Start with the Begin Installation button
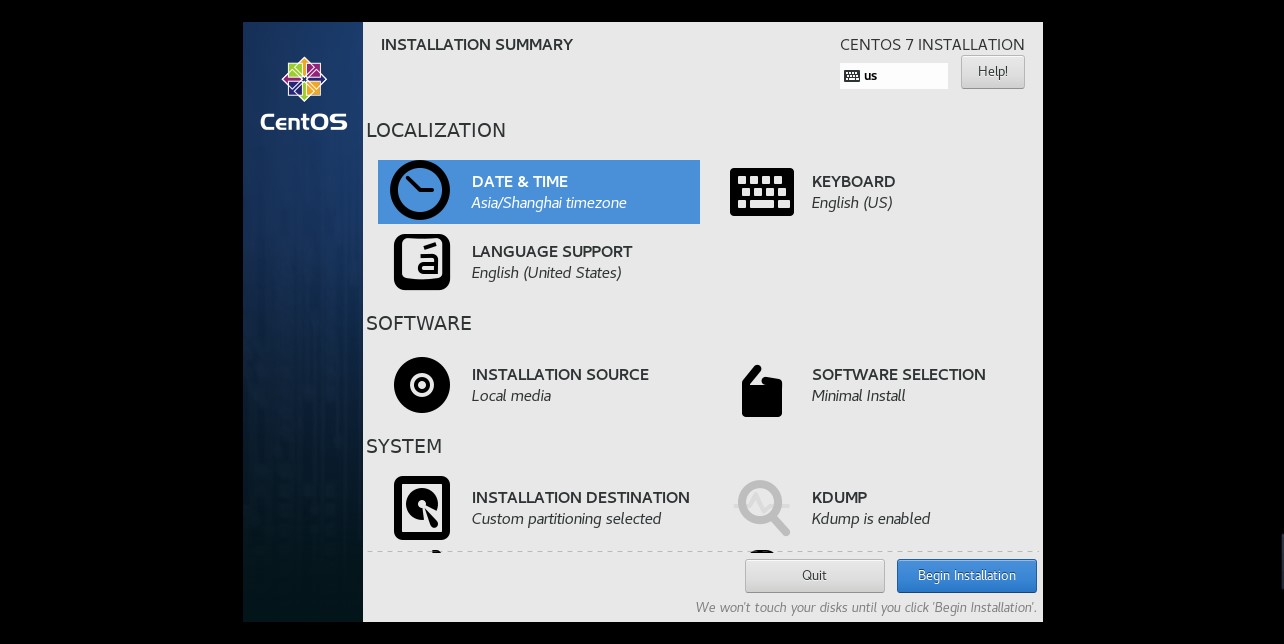This screenshot has width=1284, height=644. coord(967,576)
